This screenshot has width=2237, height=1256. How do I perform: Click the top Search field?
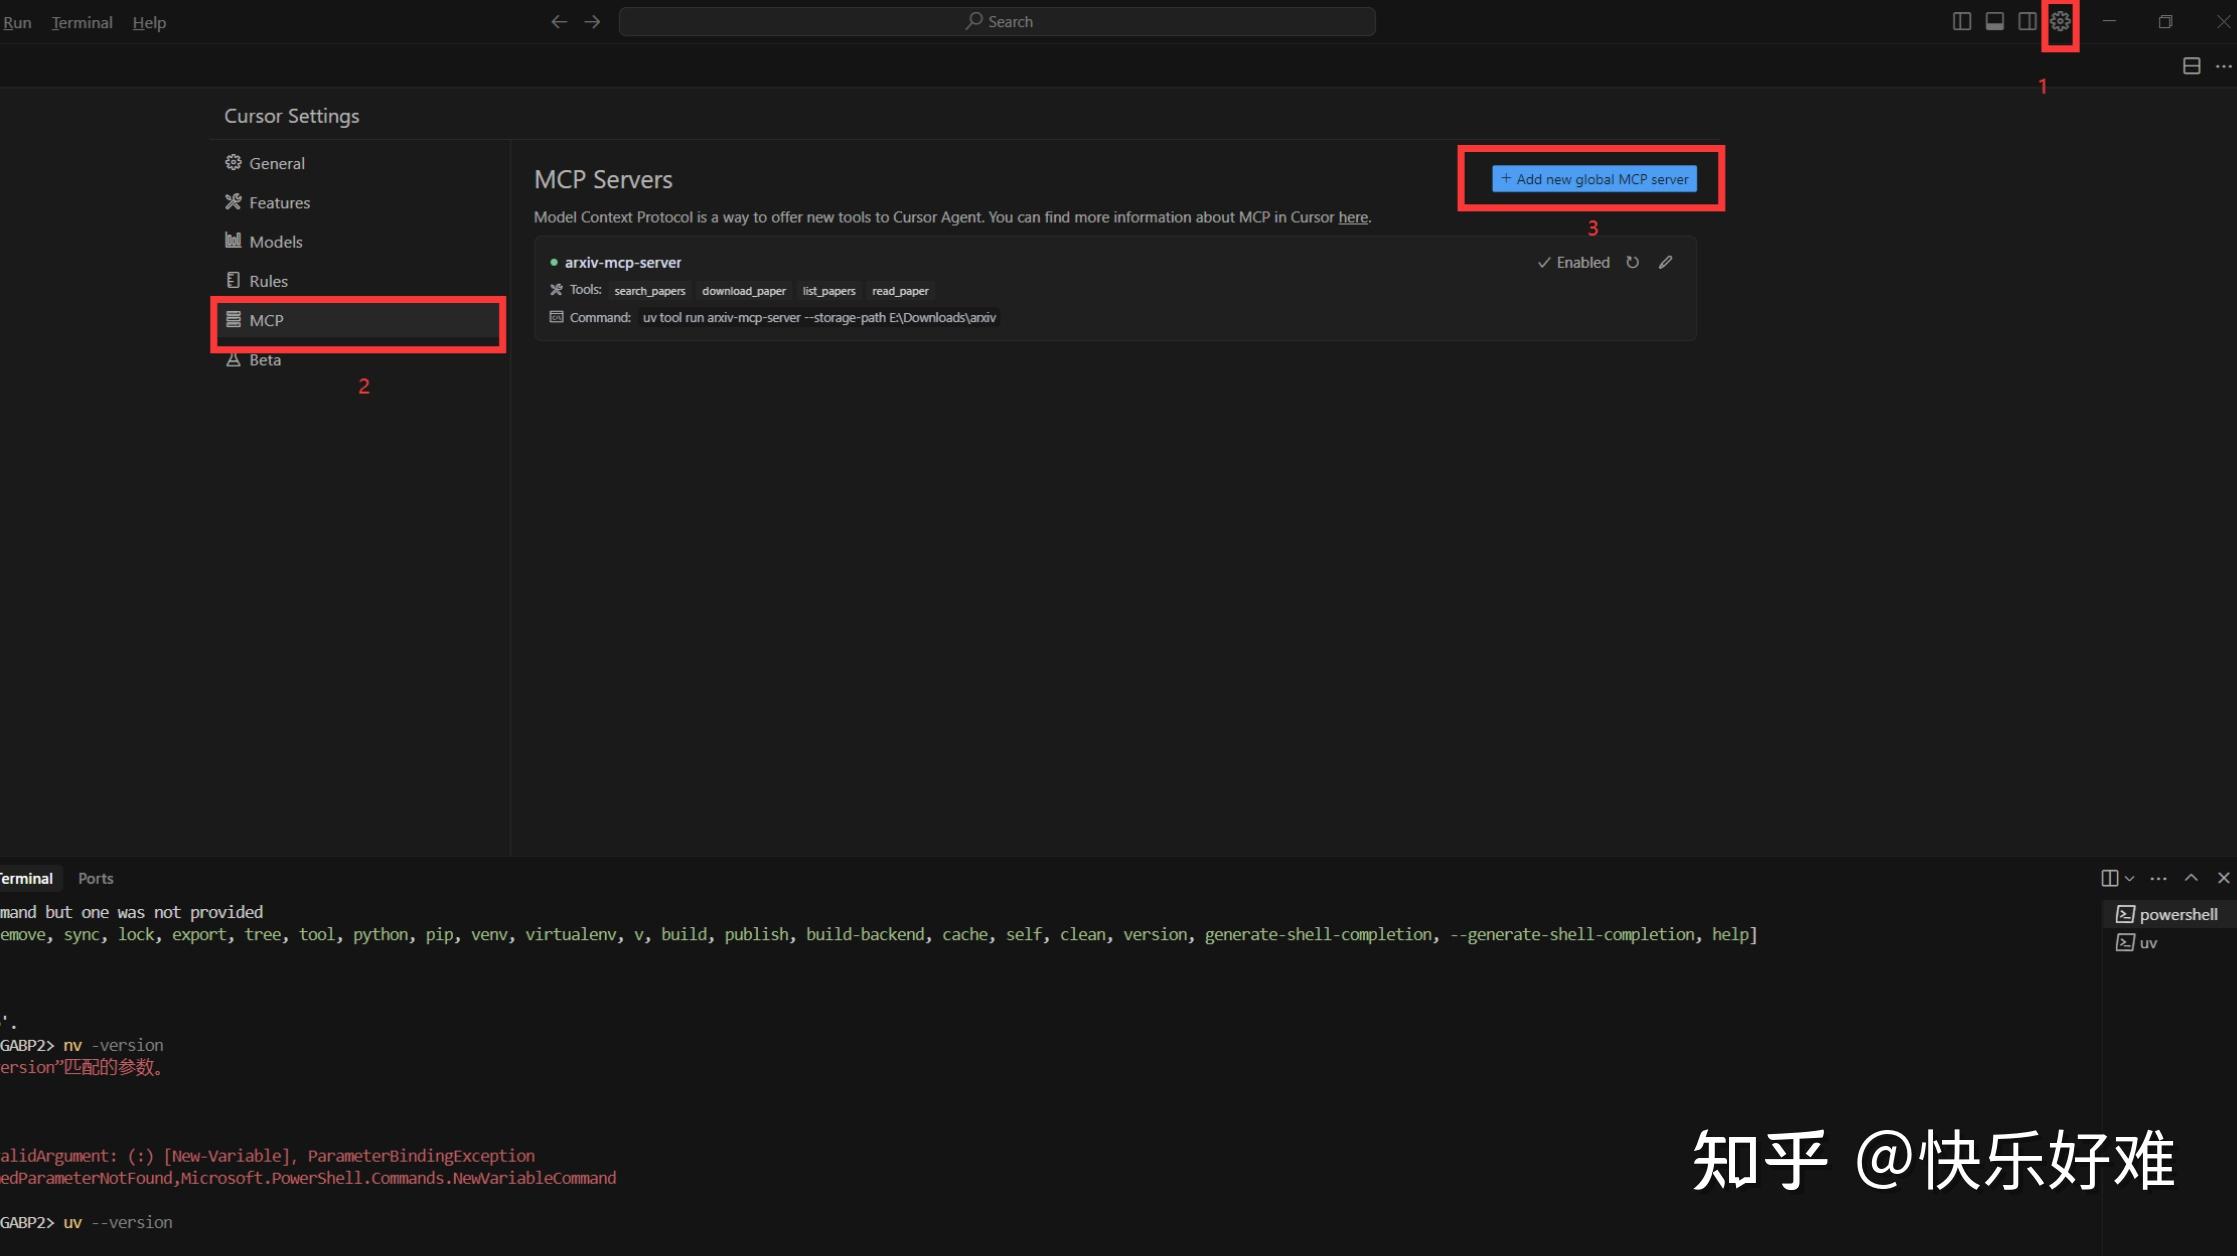click(x=997, y=21)
